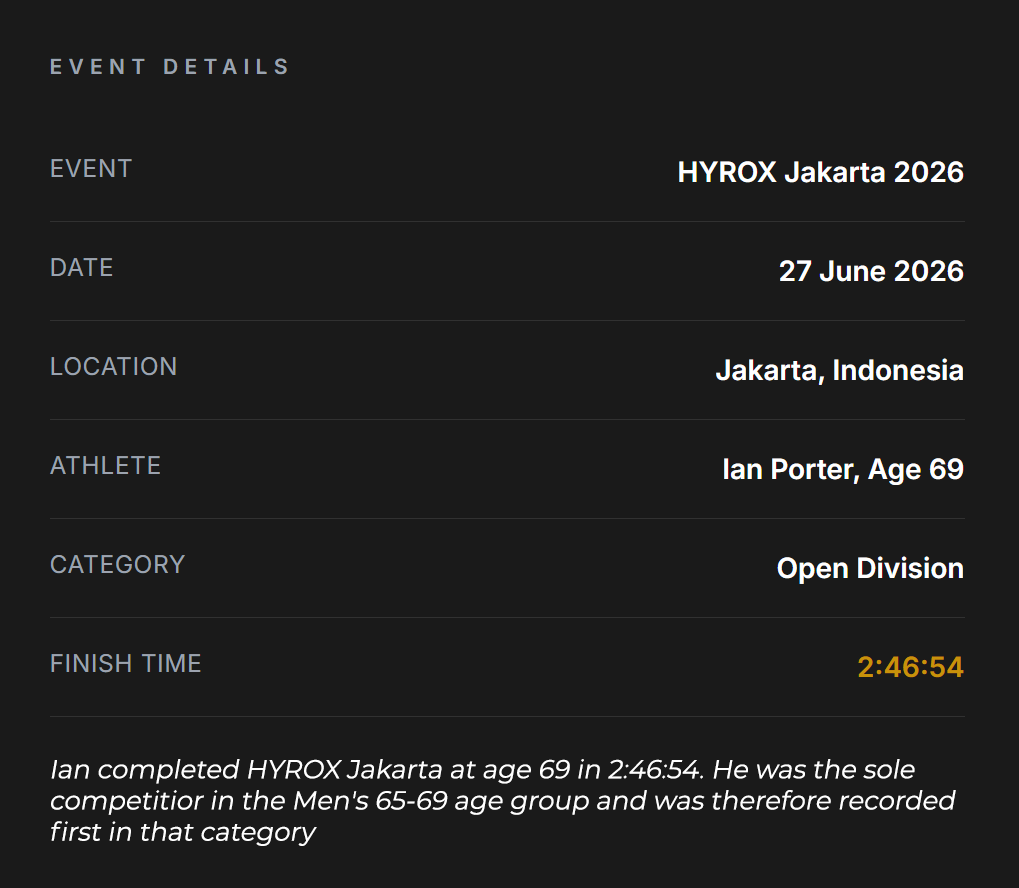The height and width of the screenshot is (888, 1019).
Task: Select the CATEGORY label
Action: [x=118, y=565]
